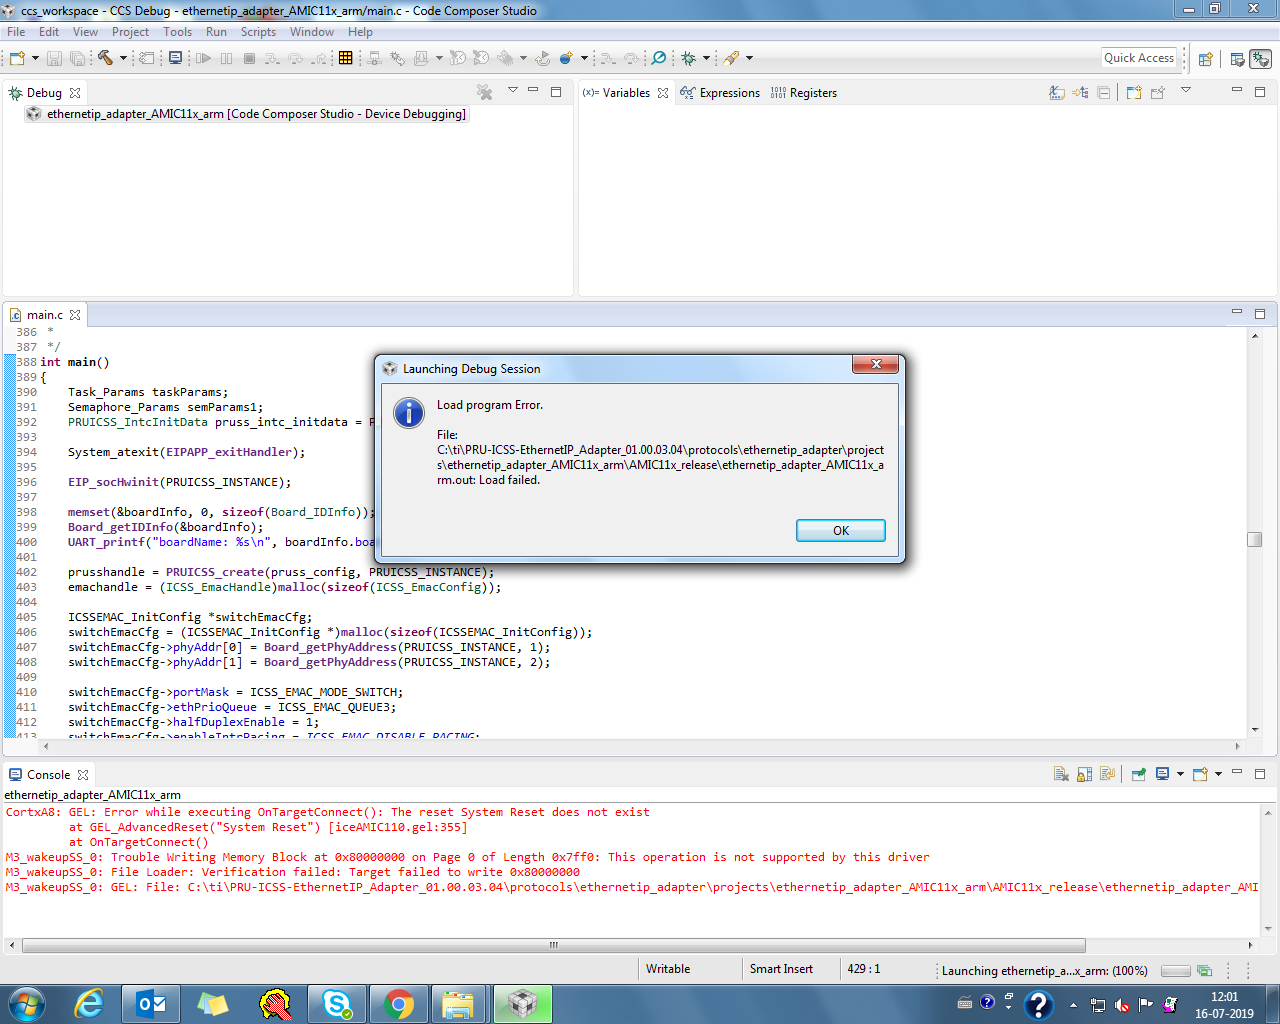Open the Run menu
This screenshot has width=1280, height=1024.
tap(216, 32)
